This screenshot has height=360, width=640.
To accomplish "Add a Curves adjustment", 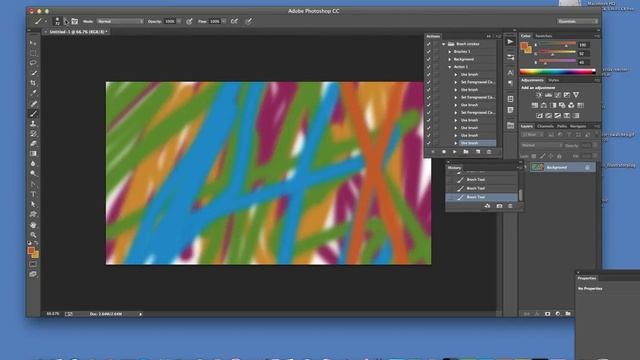I will 558,95.
